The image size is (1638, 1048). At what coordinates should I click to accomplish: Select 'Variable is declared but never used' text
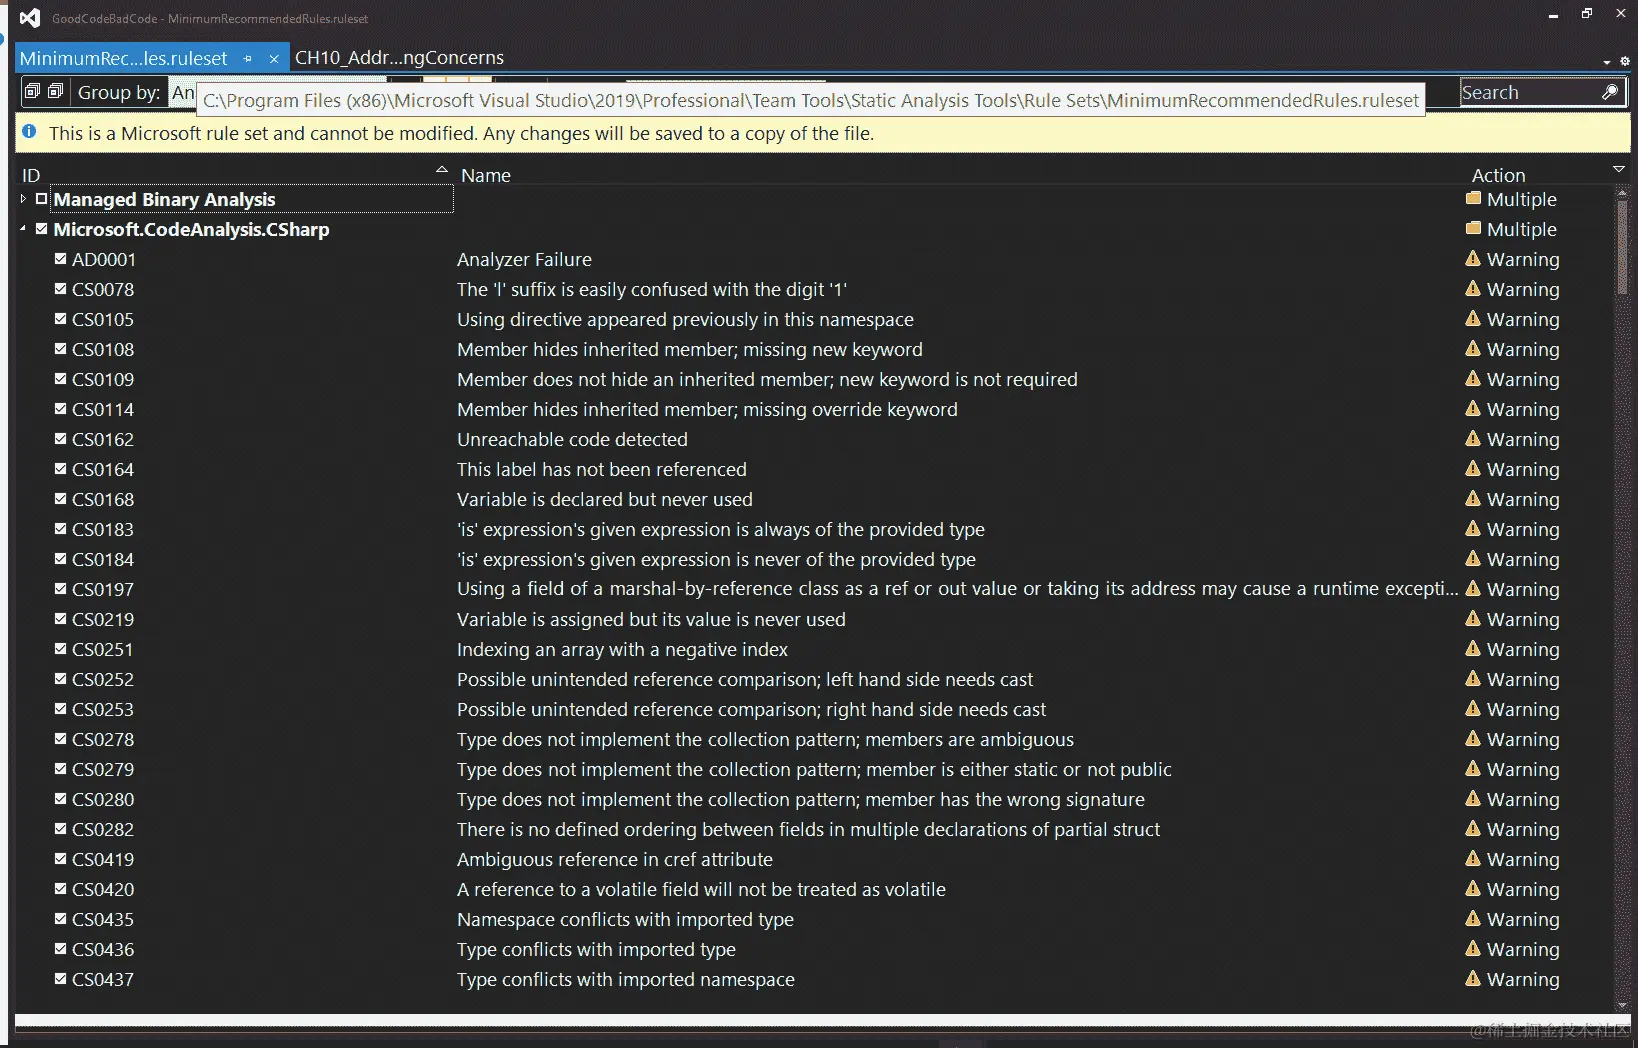click(x=605, y=499)
